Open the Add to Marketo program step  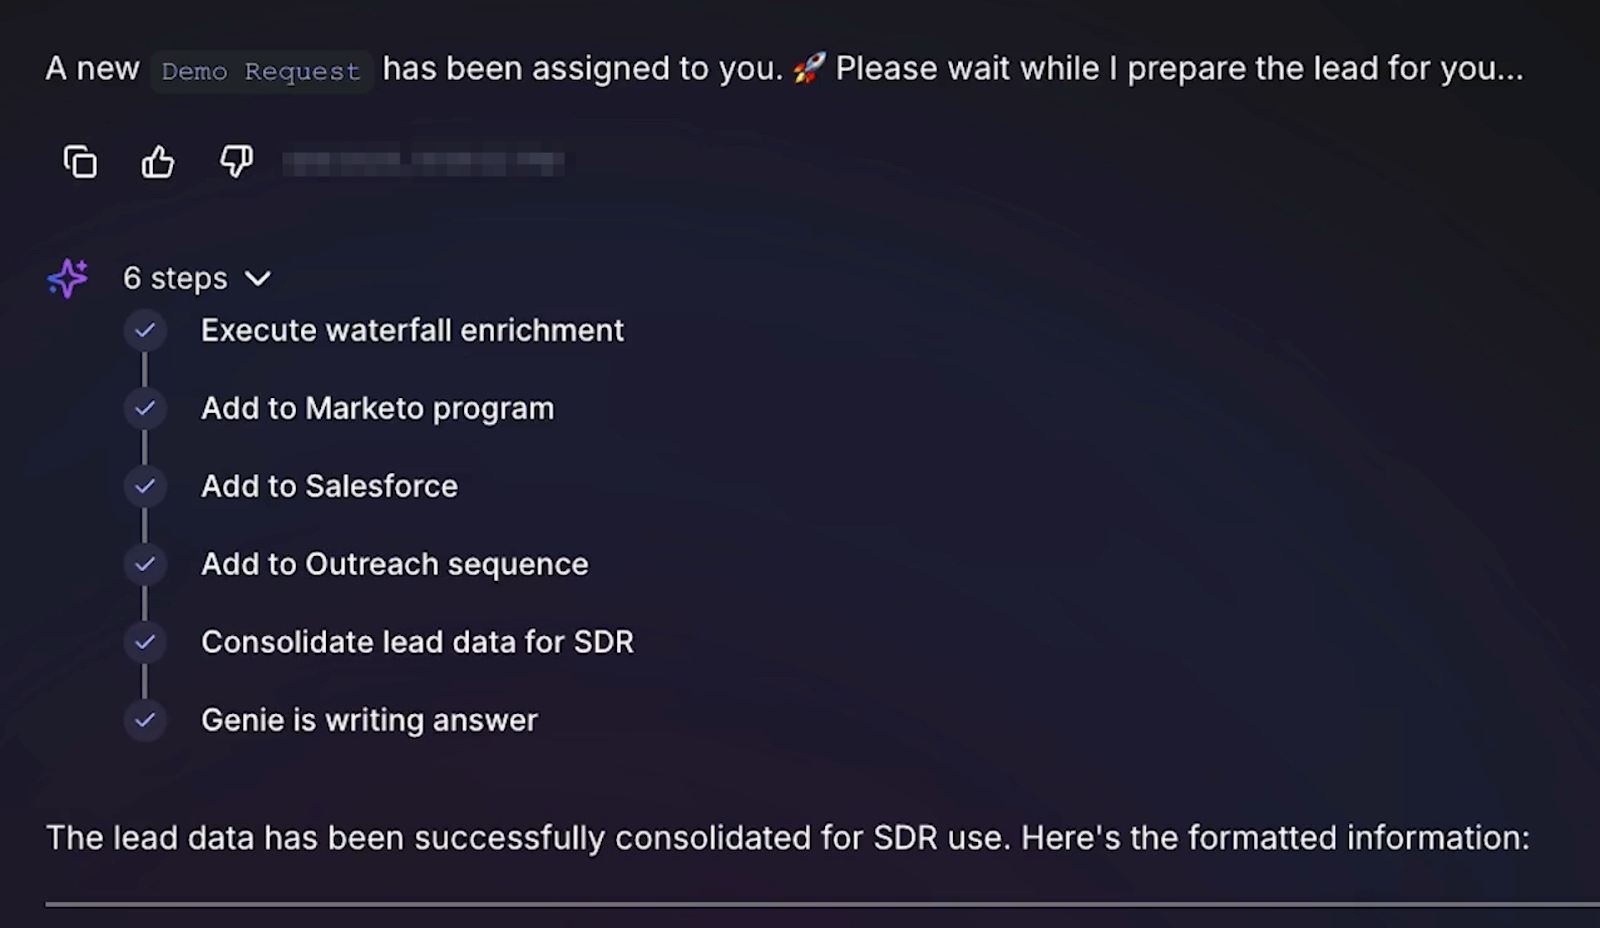pos(377,408)
